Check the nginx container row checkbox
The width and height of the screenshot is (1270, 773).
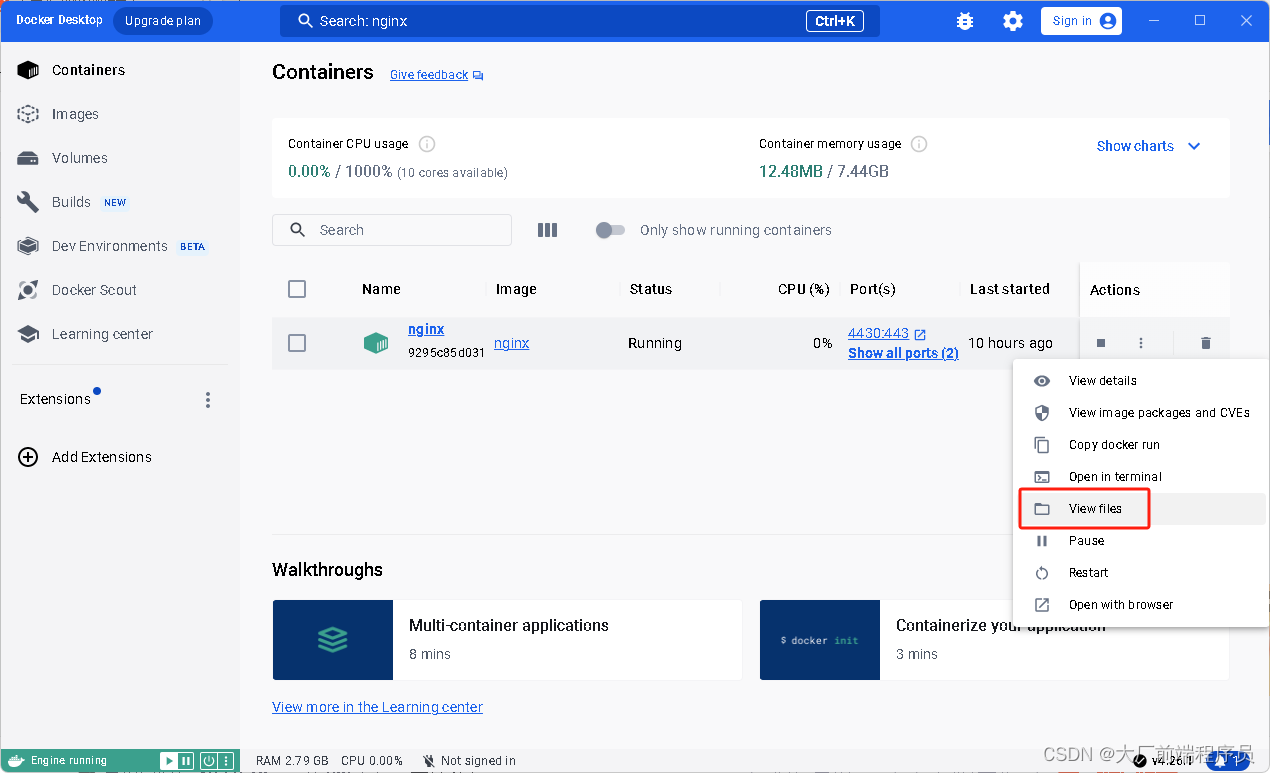pos(297,342)
